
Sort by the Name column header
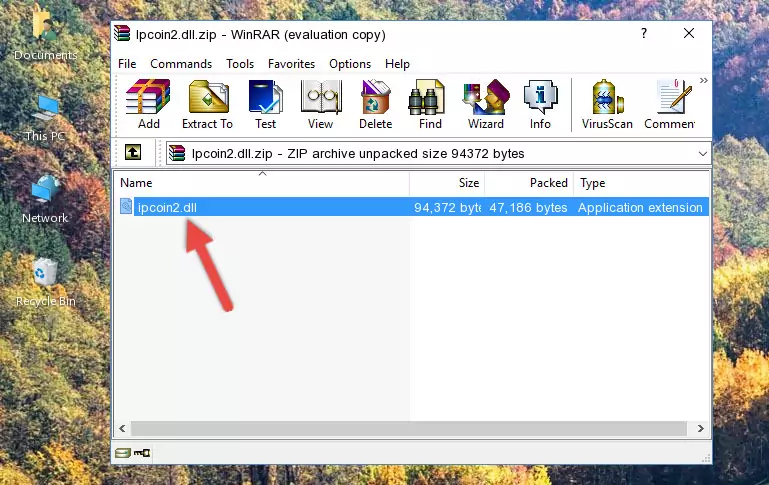point(262,183)
